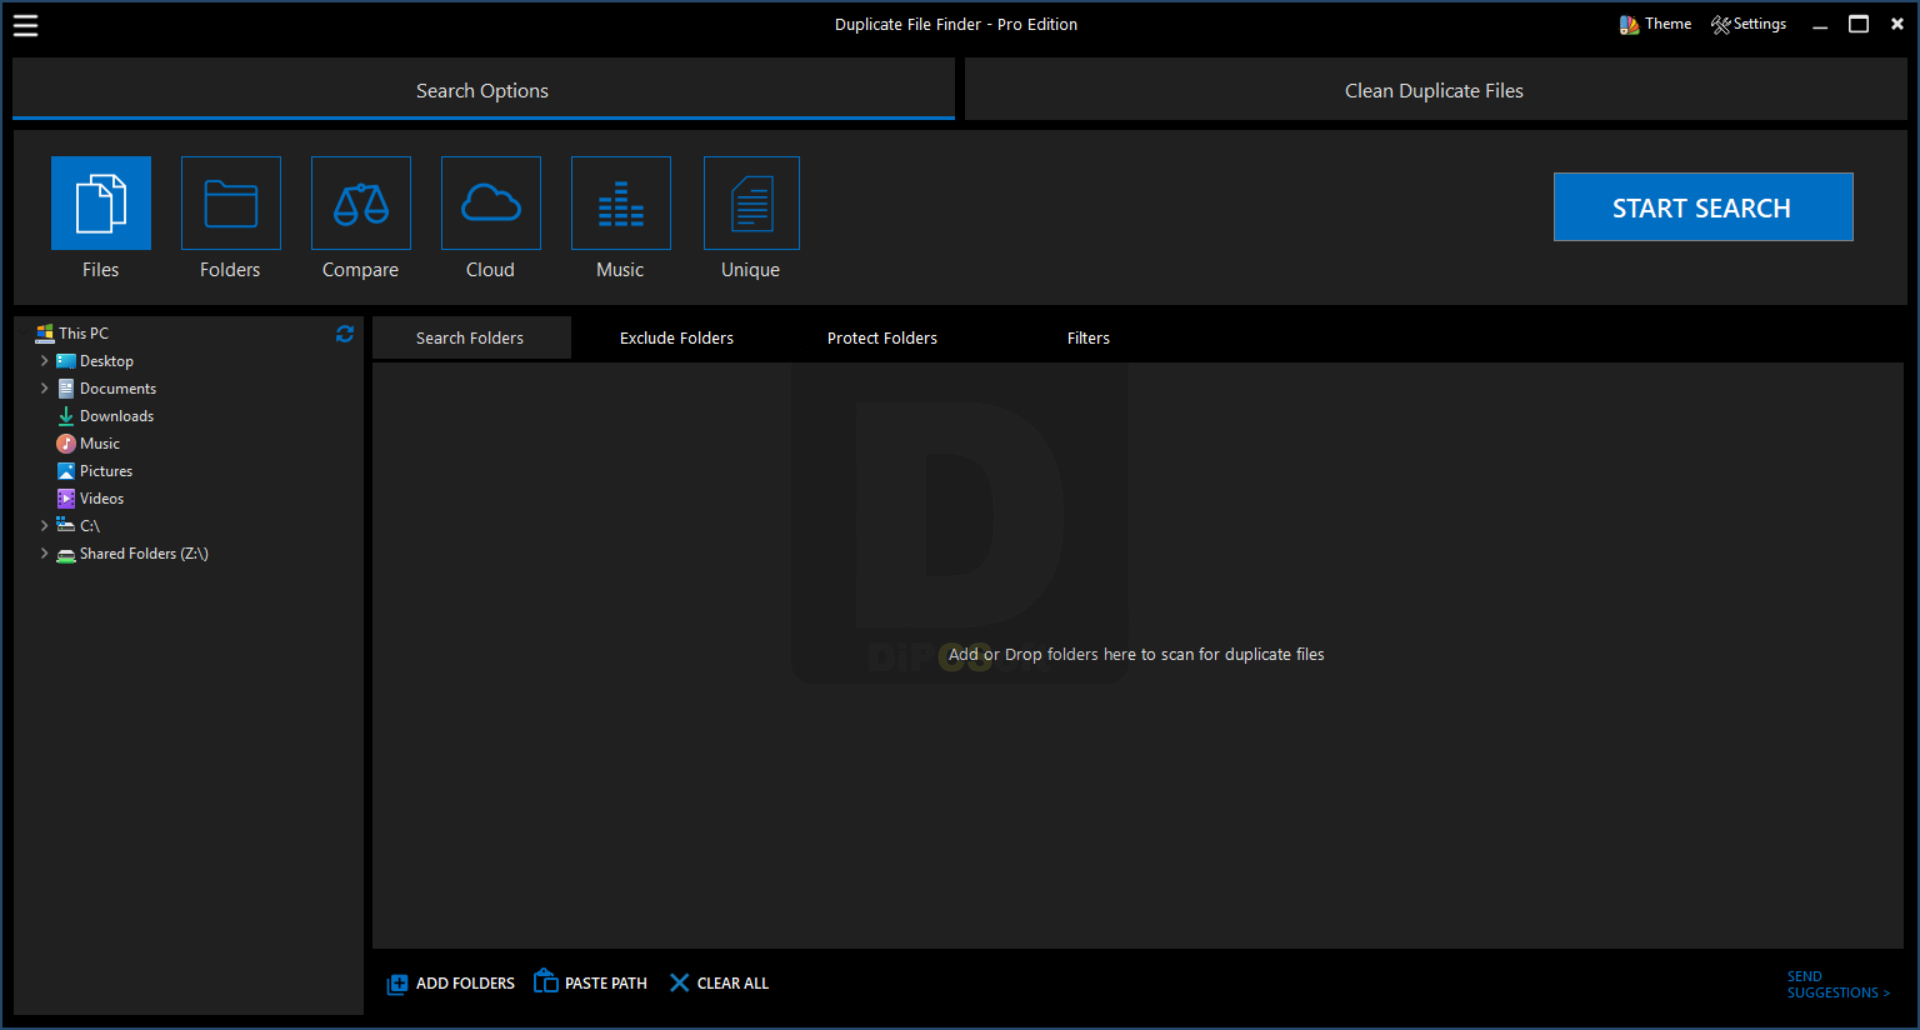This screenshot has width=1920, height=1030.
Task: Expand the C:\ drive node
Action: coord(44,525)
